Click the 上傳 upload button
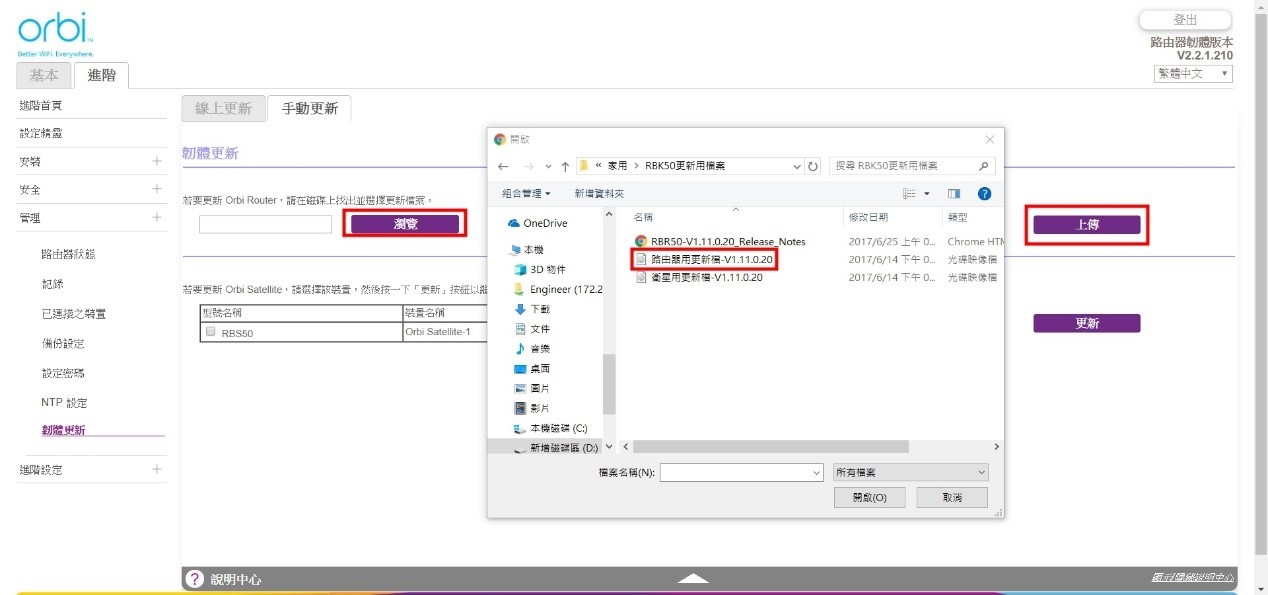1268x595 pixels. coord(1087,225)
